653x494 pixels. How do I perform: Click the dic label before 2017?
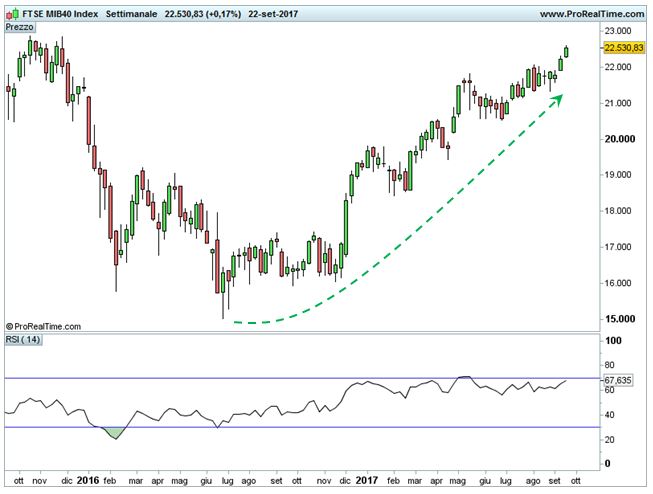[345, 481]
